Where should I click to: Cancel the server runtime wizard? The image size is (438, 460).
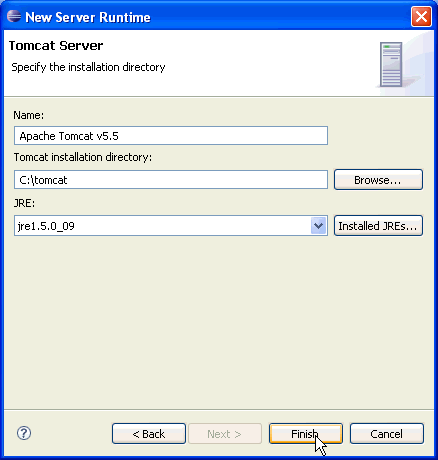pos(387,434)
